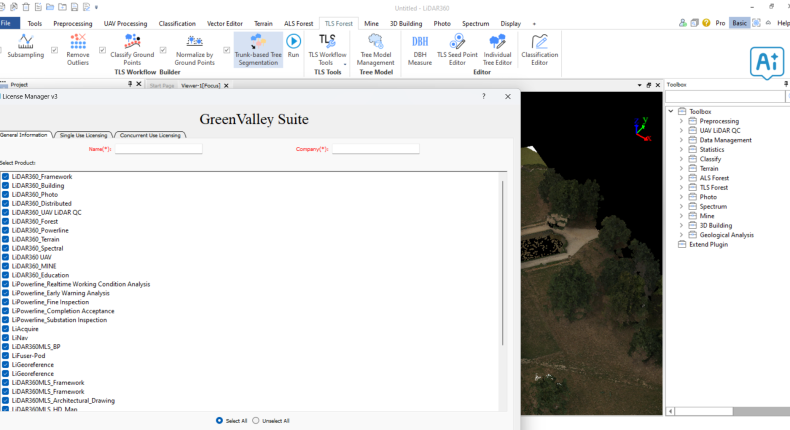Close the Viewer-1 tab

(226, 86)
